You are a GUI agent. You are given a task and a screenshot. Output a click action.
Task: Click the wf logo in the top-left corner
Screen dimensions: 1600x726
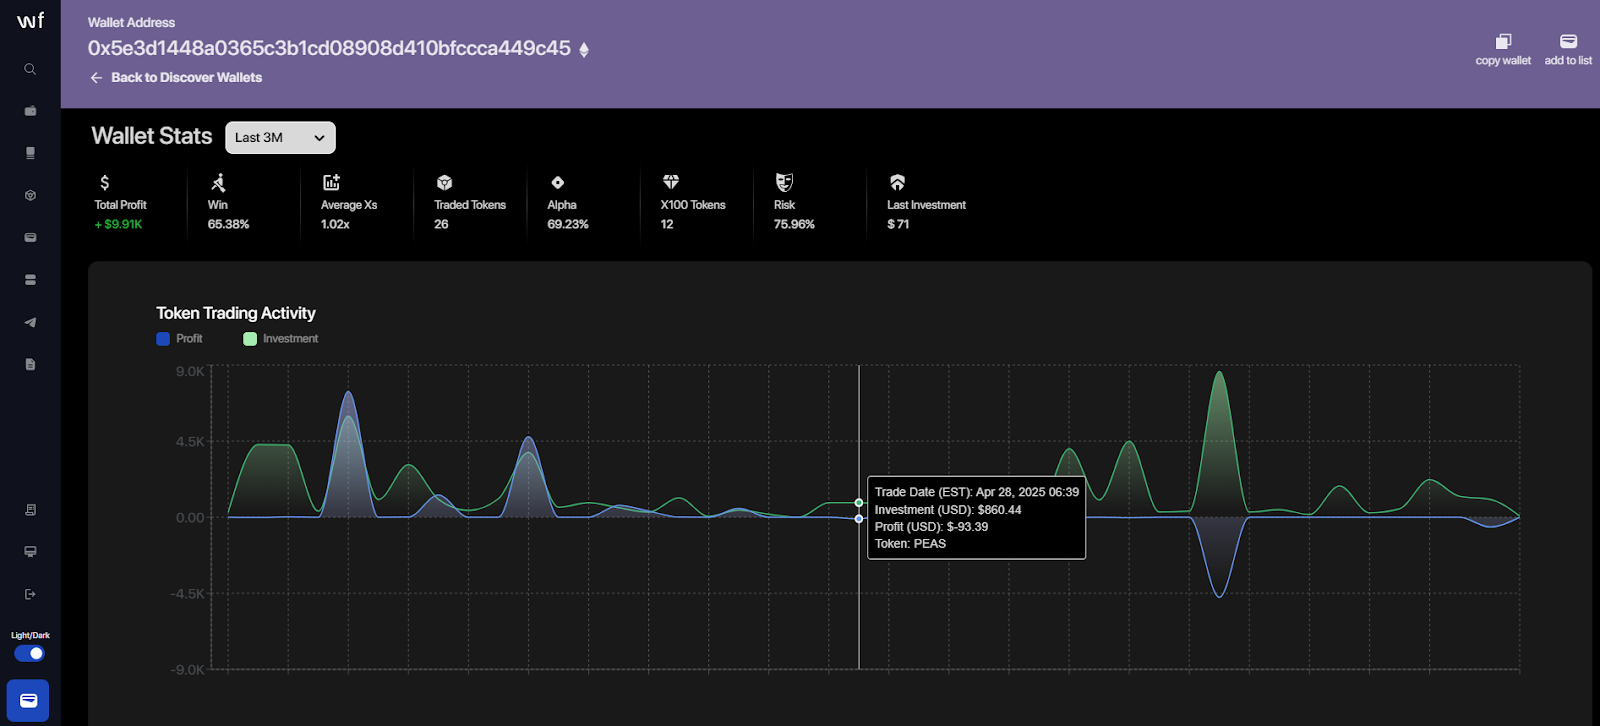click(x=30, y=20)
